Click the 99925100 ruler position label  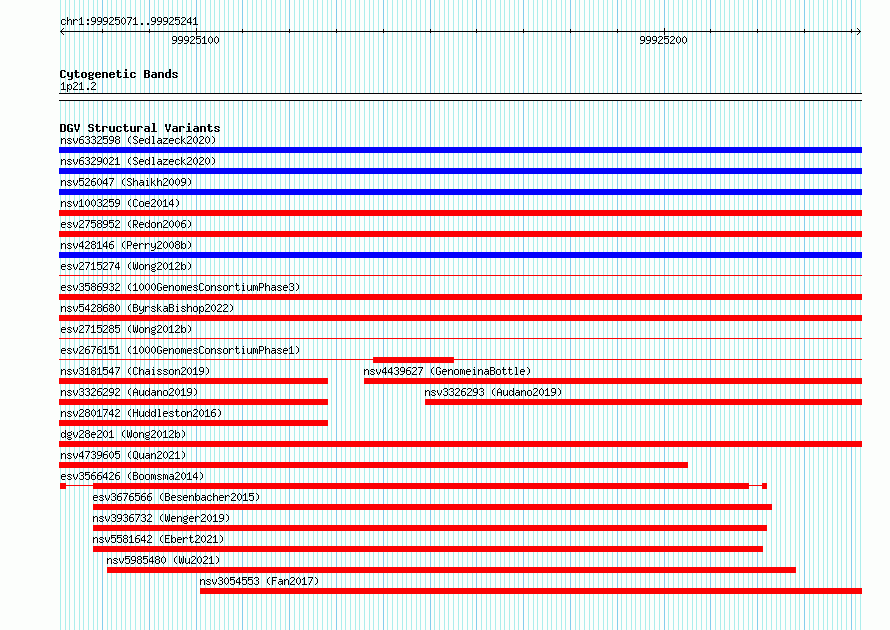point(195,40)
